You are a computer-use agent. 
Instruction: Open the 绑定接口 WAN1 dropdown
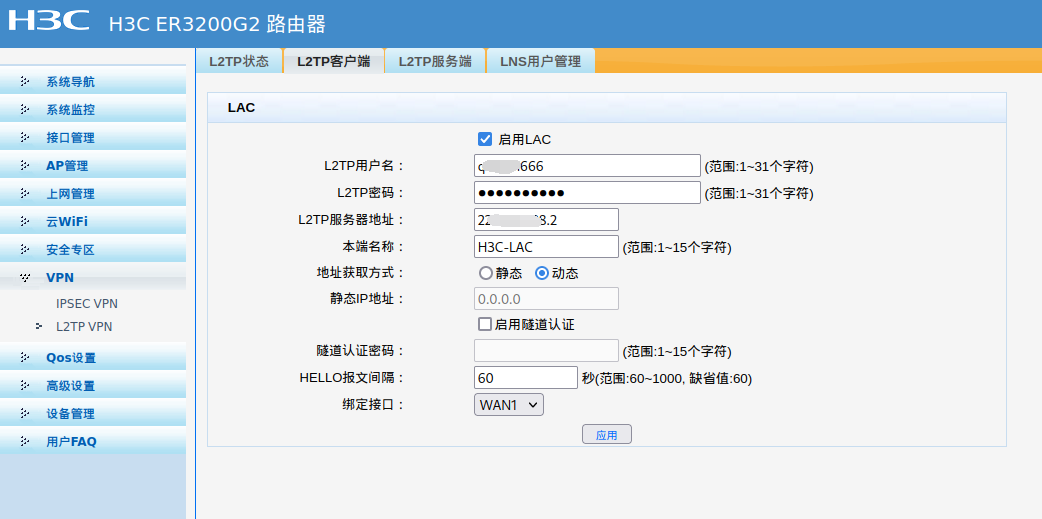509,404
